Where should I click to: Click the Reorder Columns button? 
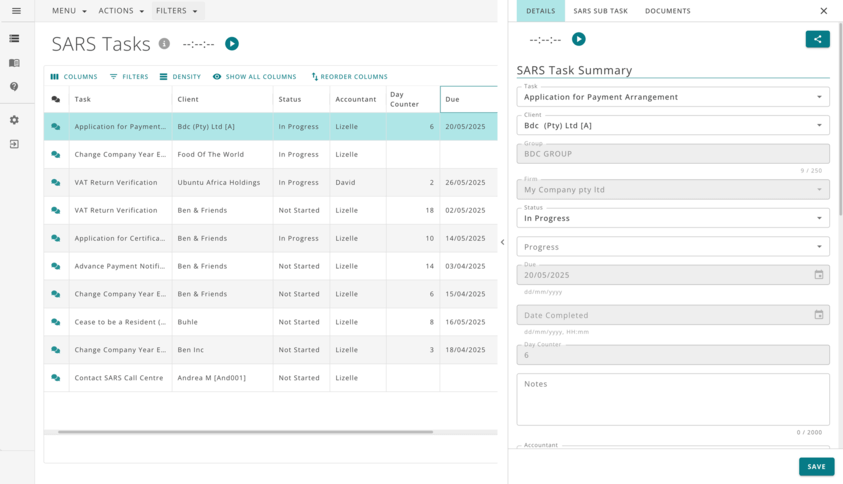pyautogui.click(x=349, y=77)
